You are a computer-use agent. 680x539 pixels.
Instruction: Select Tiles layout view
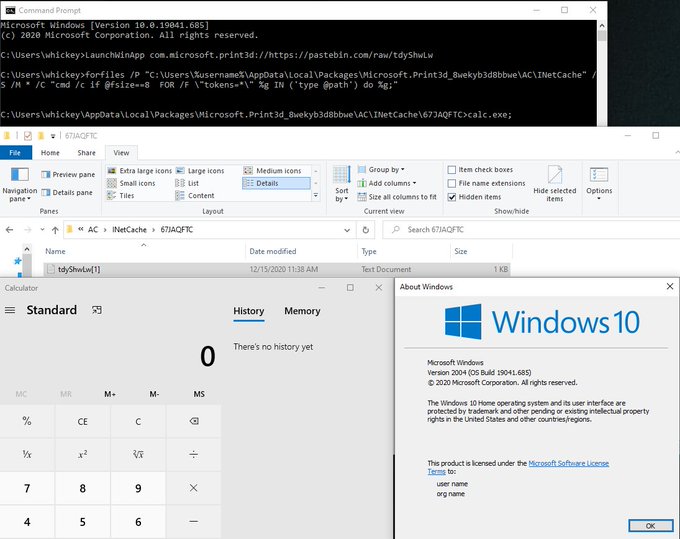[x=121, y=196]
